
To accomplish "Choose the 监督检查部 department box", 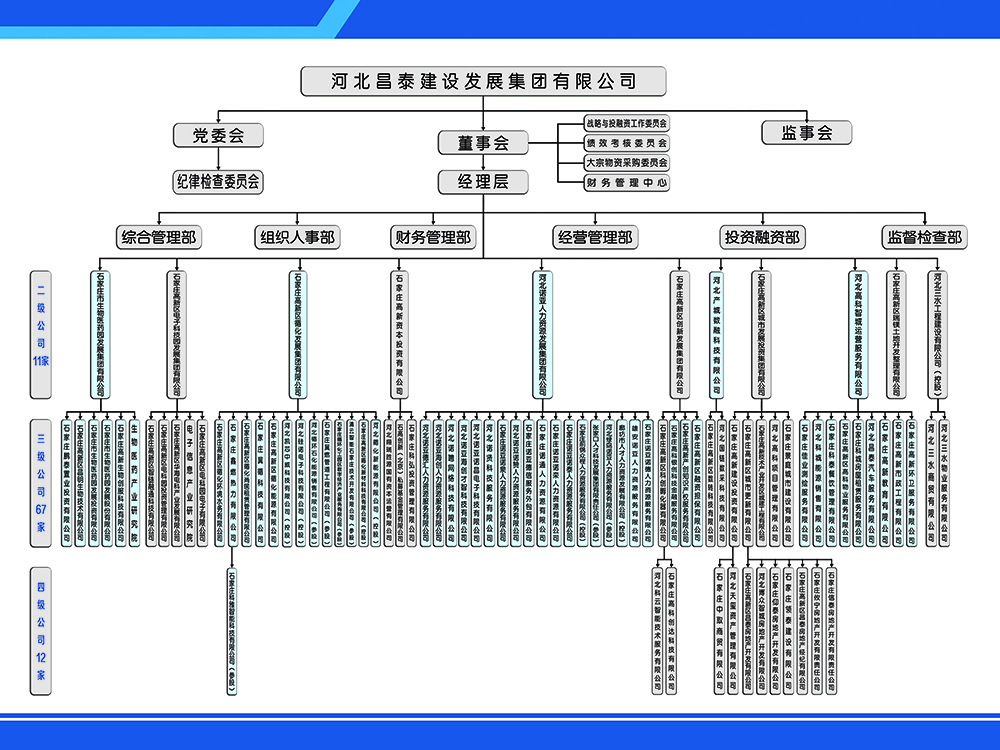I will coord(923,238).
